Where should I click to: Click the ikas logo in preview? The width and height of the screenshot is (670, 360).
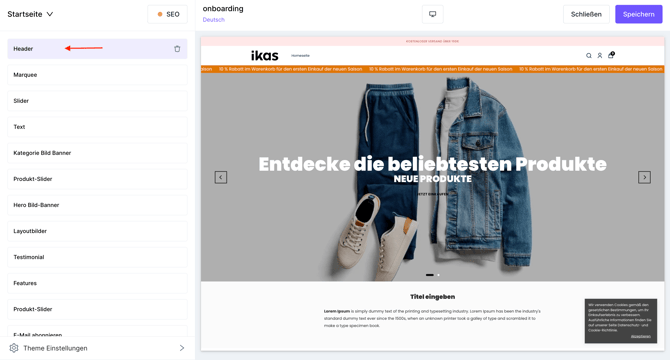click(264, 56)
